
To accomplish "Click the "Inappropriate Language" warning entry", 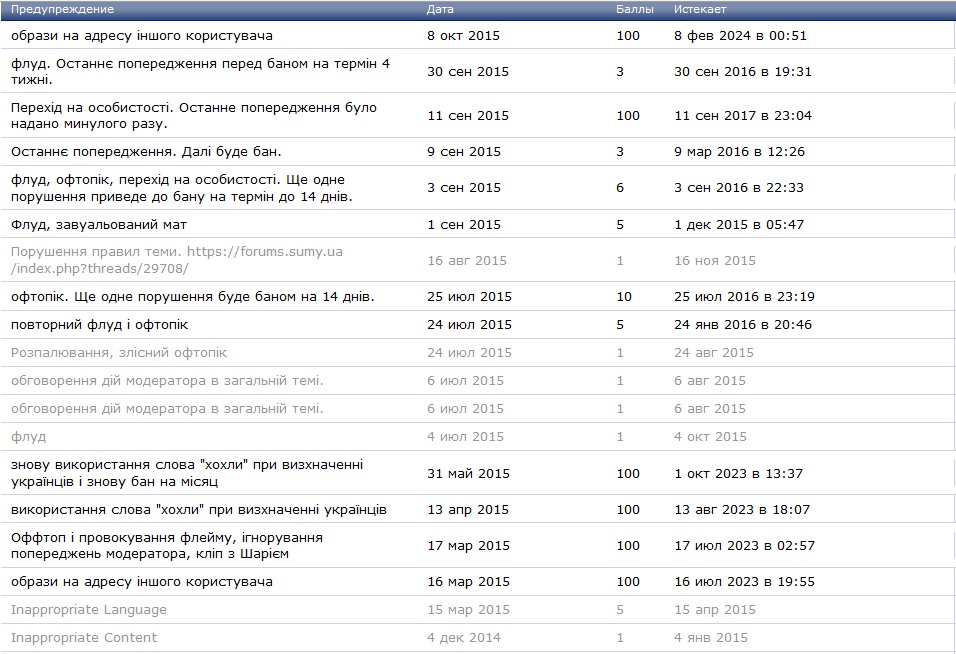I will (89, 610).
